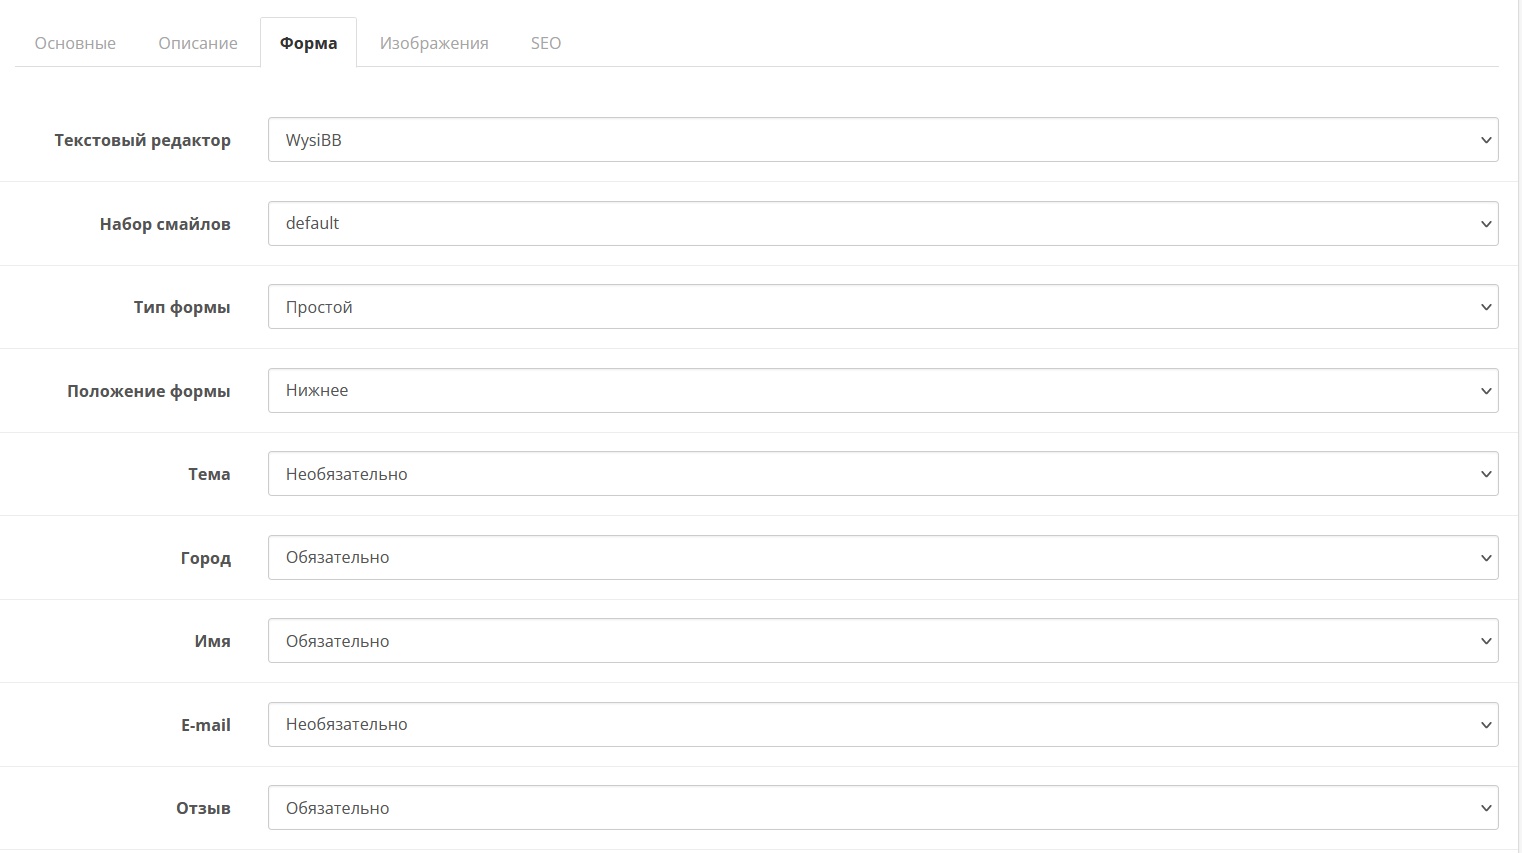Viewport: 1522px width, 853px height.
Task: Expand the smiley set dropdown showing default
Action: [x=882, y=224]
